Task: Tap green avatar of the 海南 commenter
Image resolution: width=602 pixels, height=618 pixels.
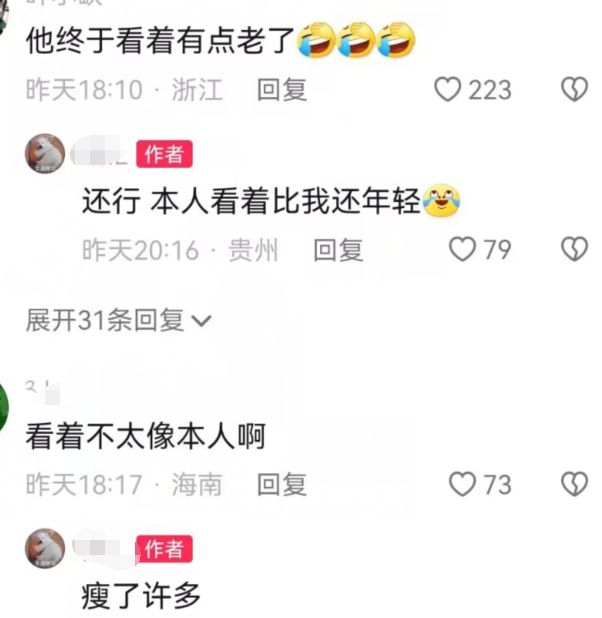Action: [x=3, y=406]
